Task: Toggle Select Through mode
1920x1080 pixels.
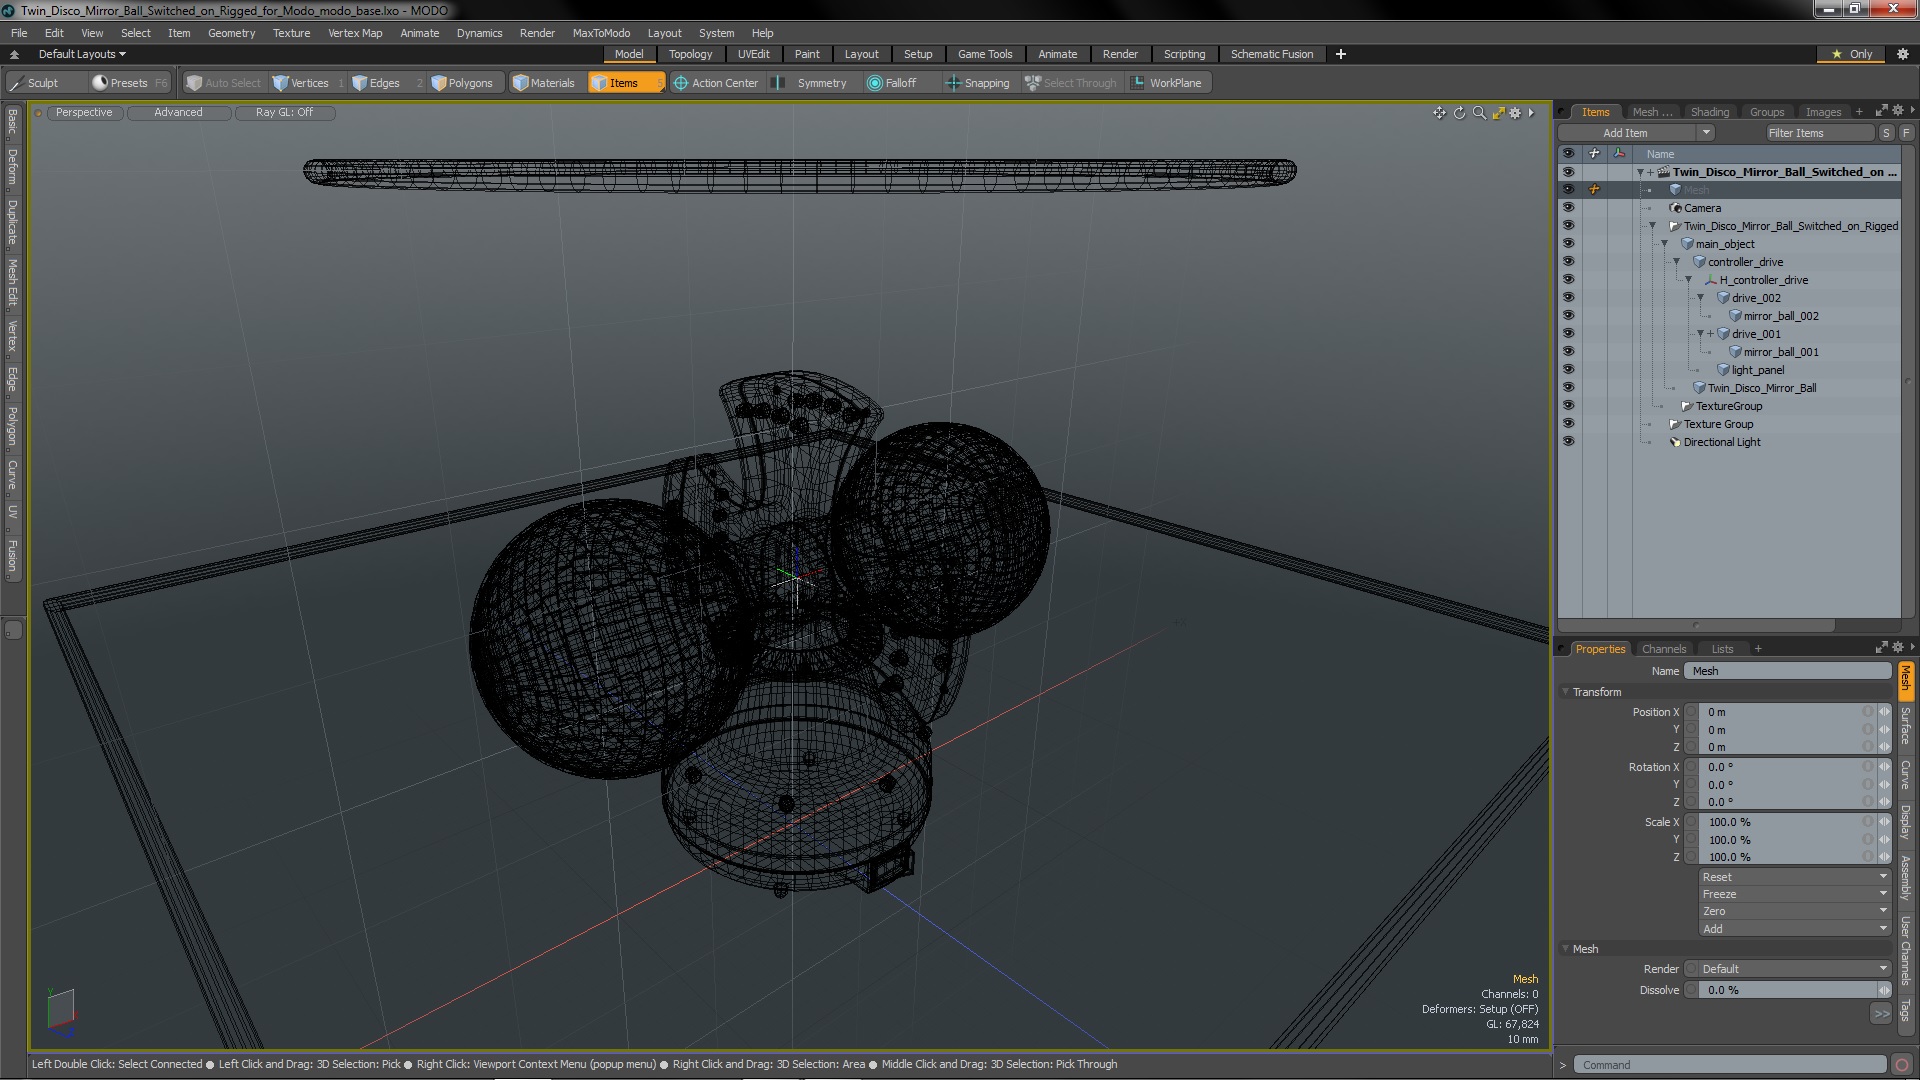Action: point(1071,83)
